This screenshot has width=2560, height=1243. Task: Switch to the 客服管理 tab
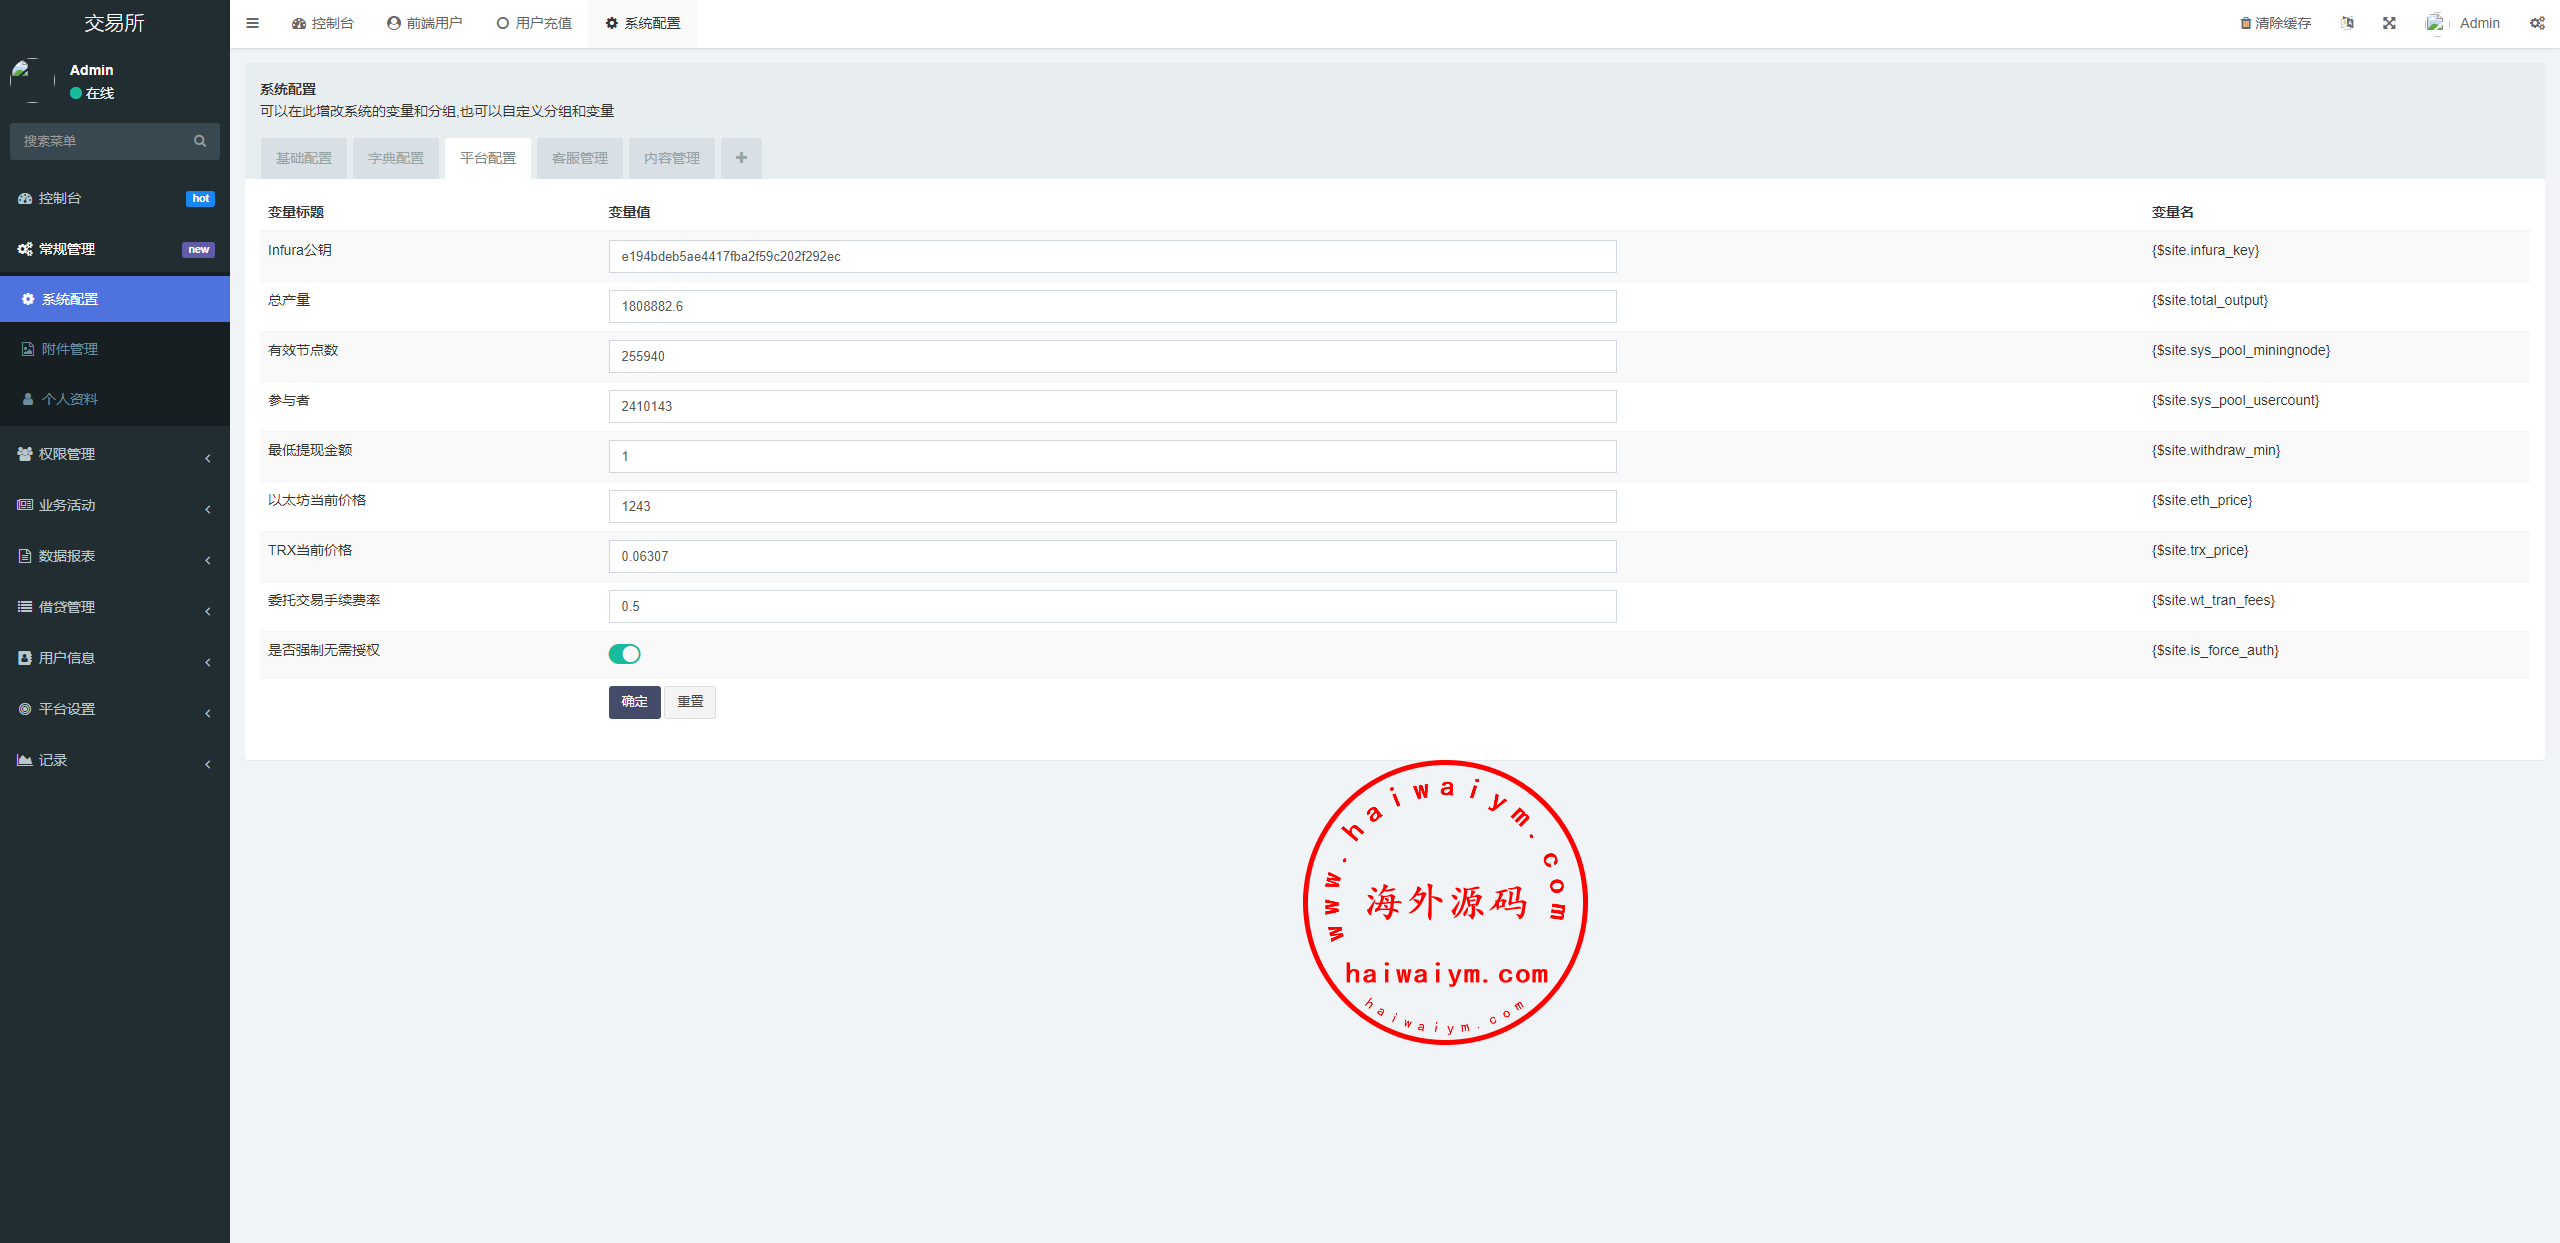click(580, 158)
